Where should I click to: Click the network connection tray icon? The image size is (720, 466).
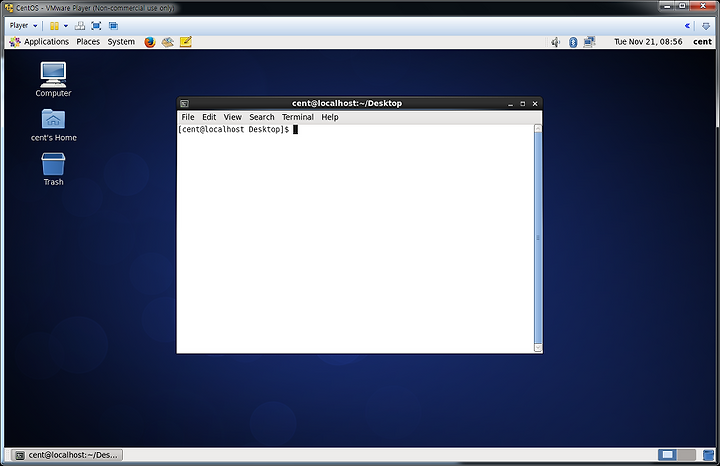[x=590, y=42]
